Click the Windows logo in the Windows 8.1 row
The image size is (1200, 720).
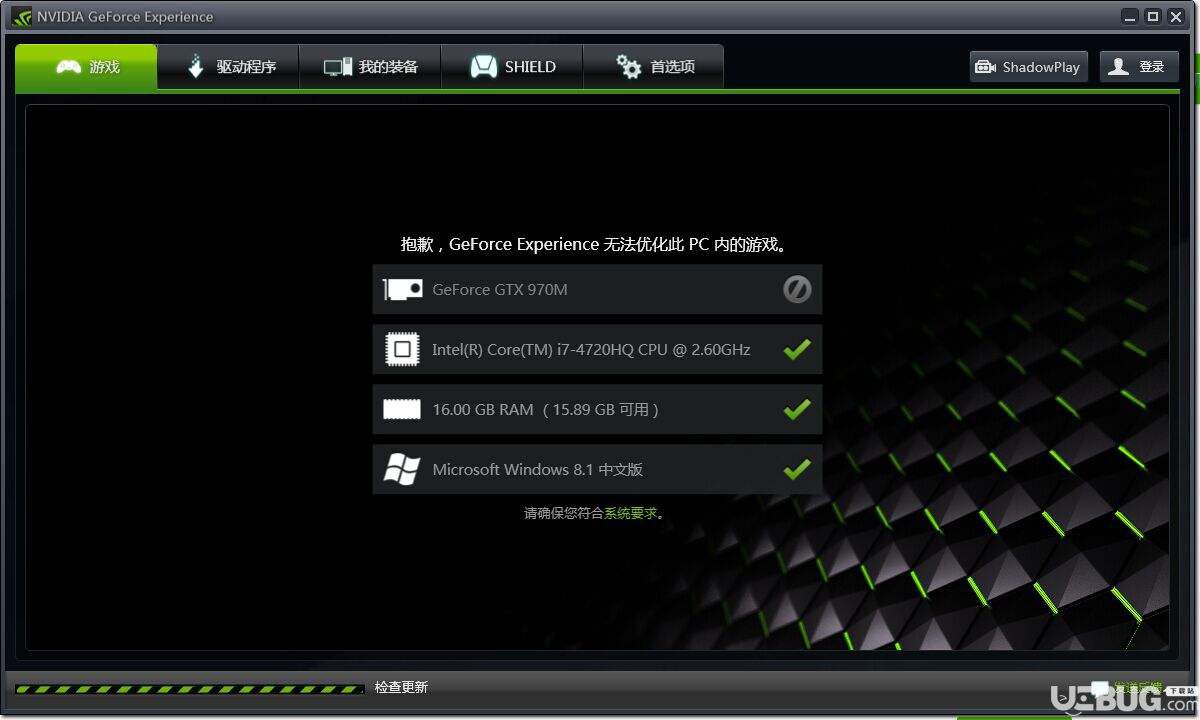point(402,469)
